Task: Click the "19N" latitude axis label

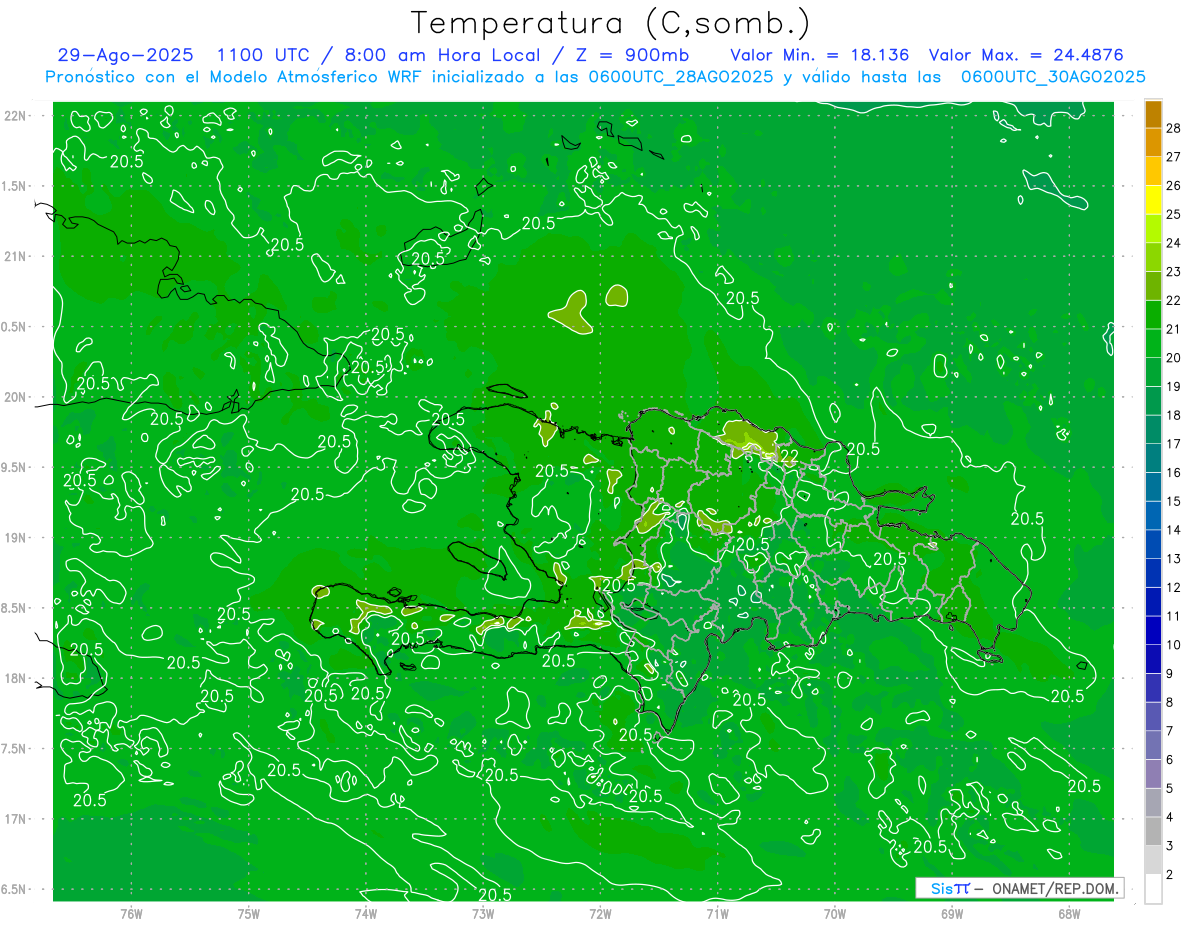Action: [15, 538]
